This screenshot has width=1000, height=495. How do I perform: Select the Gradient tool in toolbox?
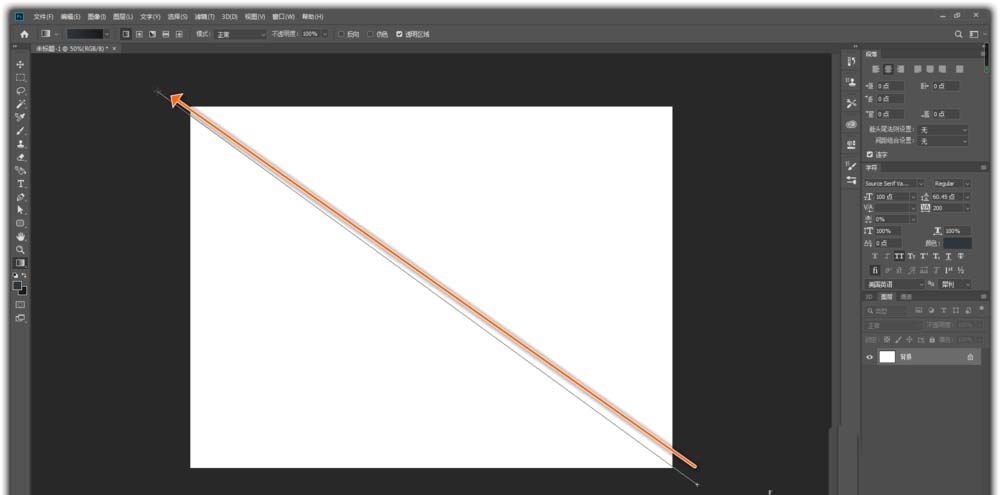click(x=20, y=263)
